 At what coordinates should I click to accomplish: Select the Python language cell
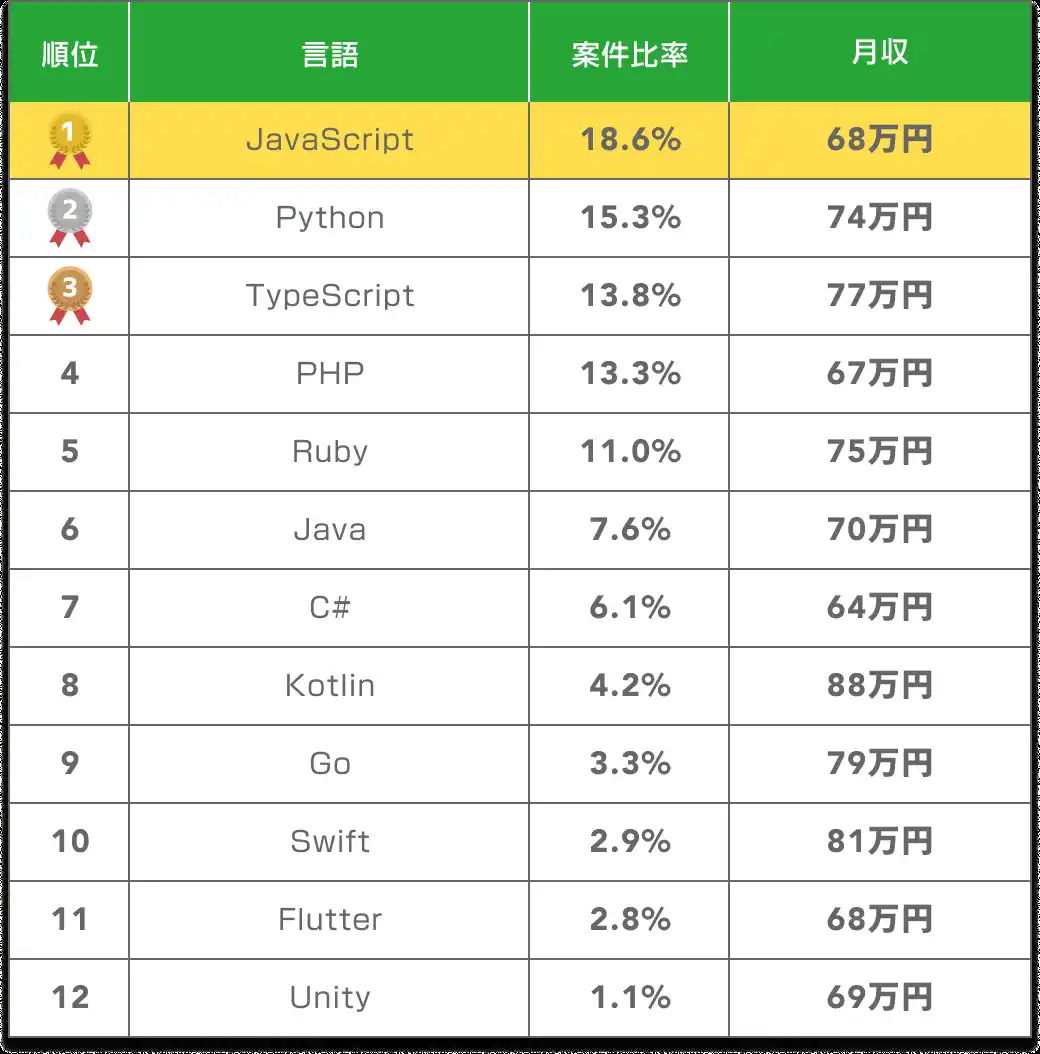(x=329, y=218)
